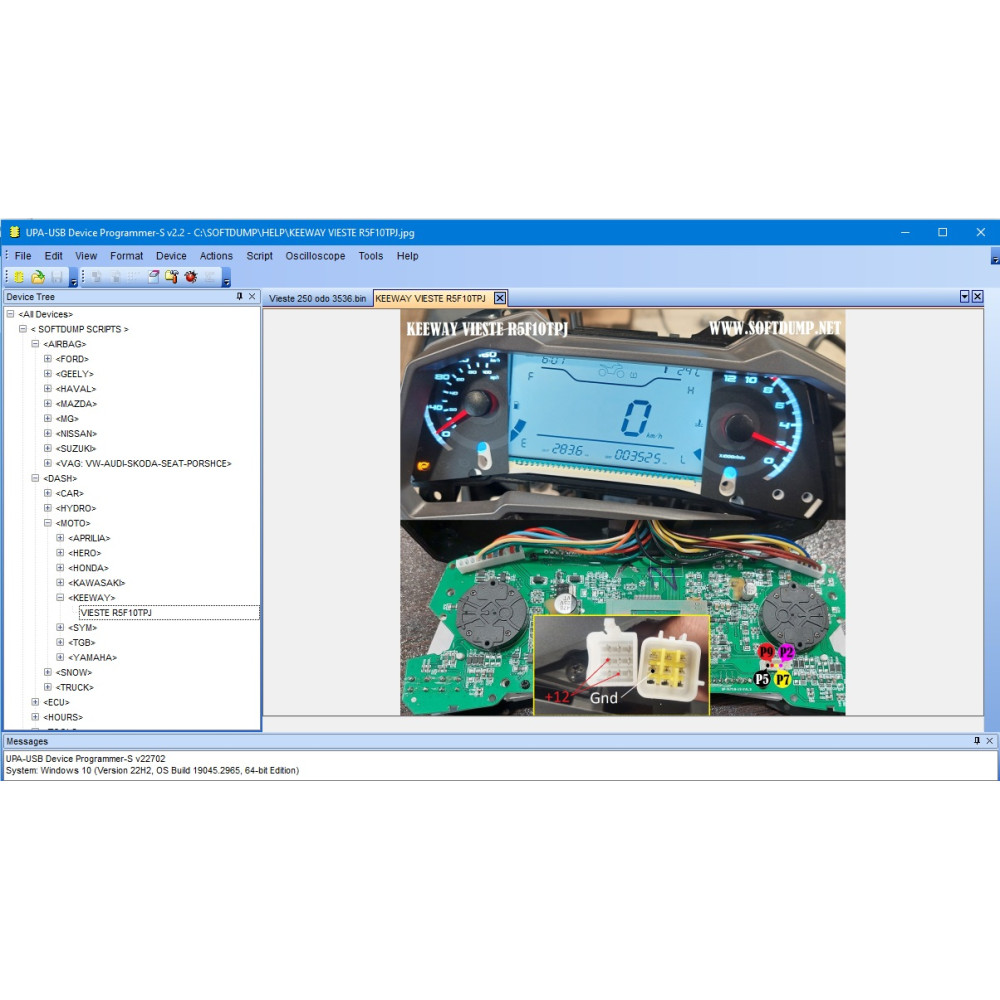This screenshot has height=1000, width=1000.
Task: Open the Help menu
Action: [x=408, y=256]
